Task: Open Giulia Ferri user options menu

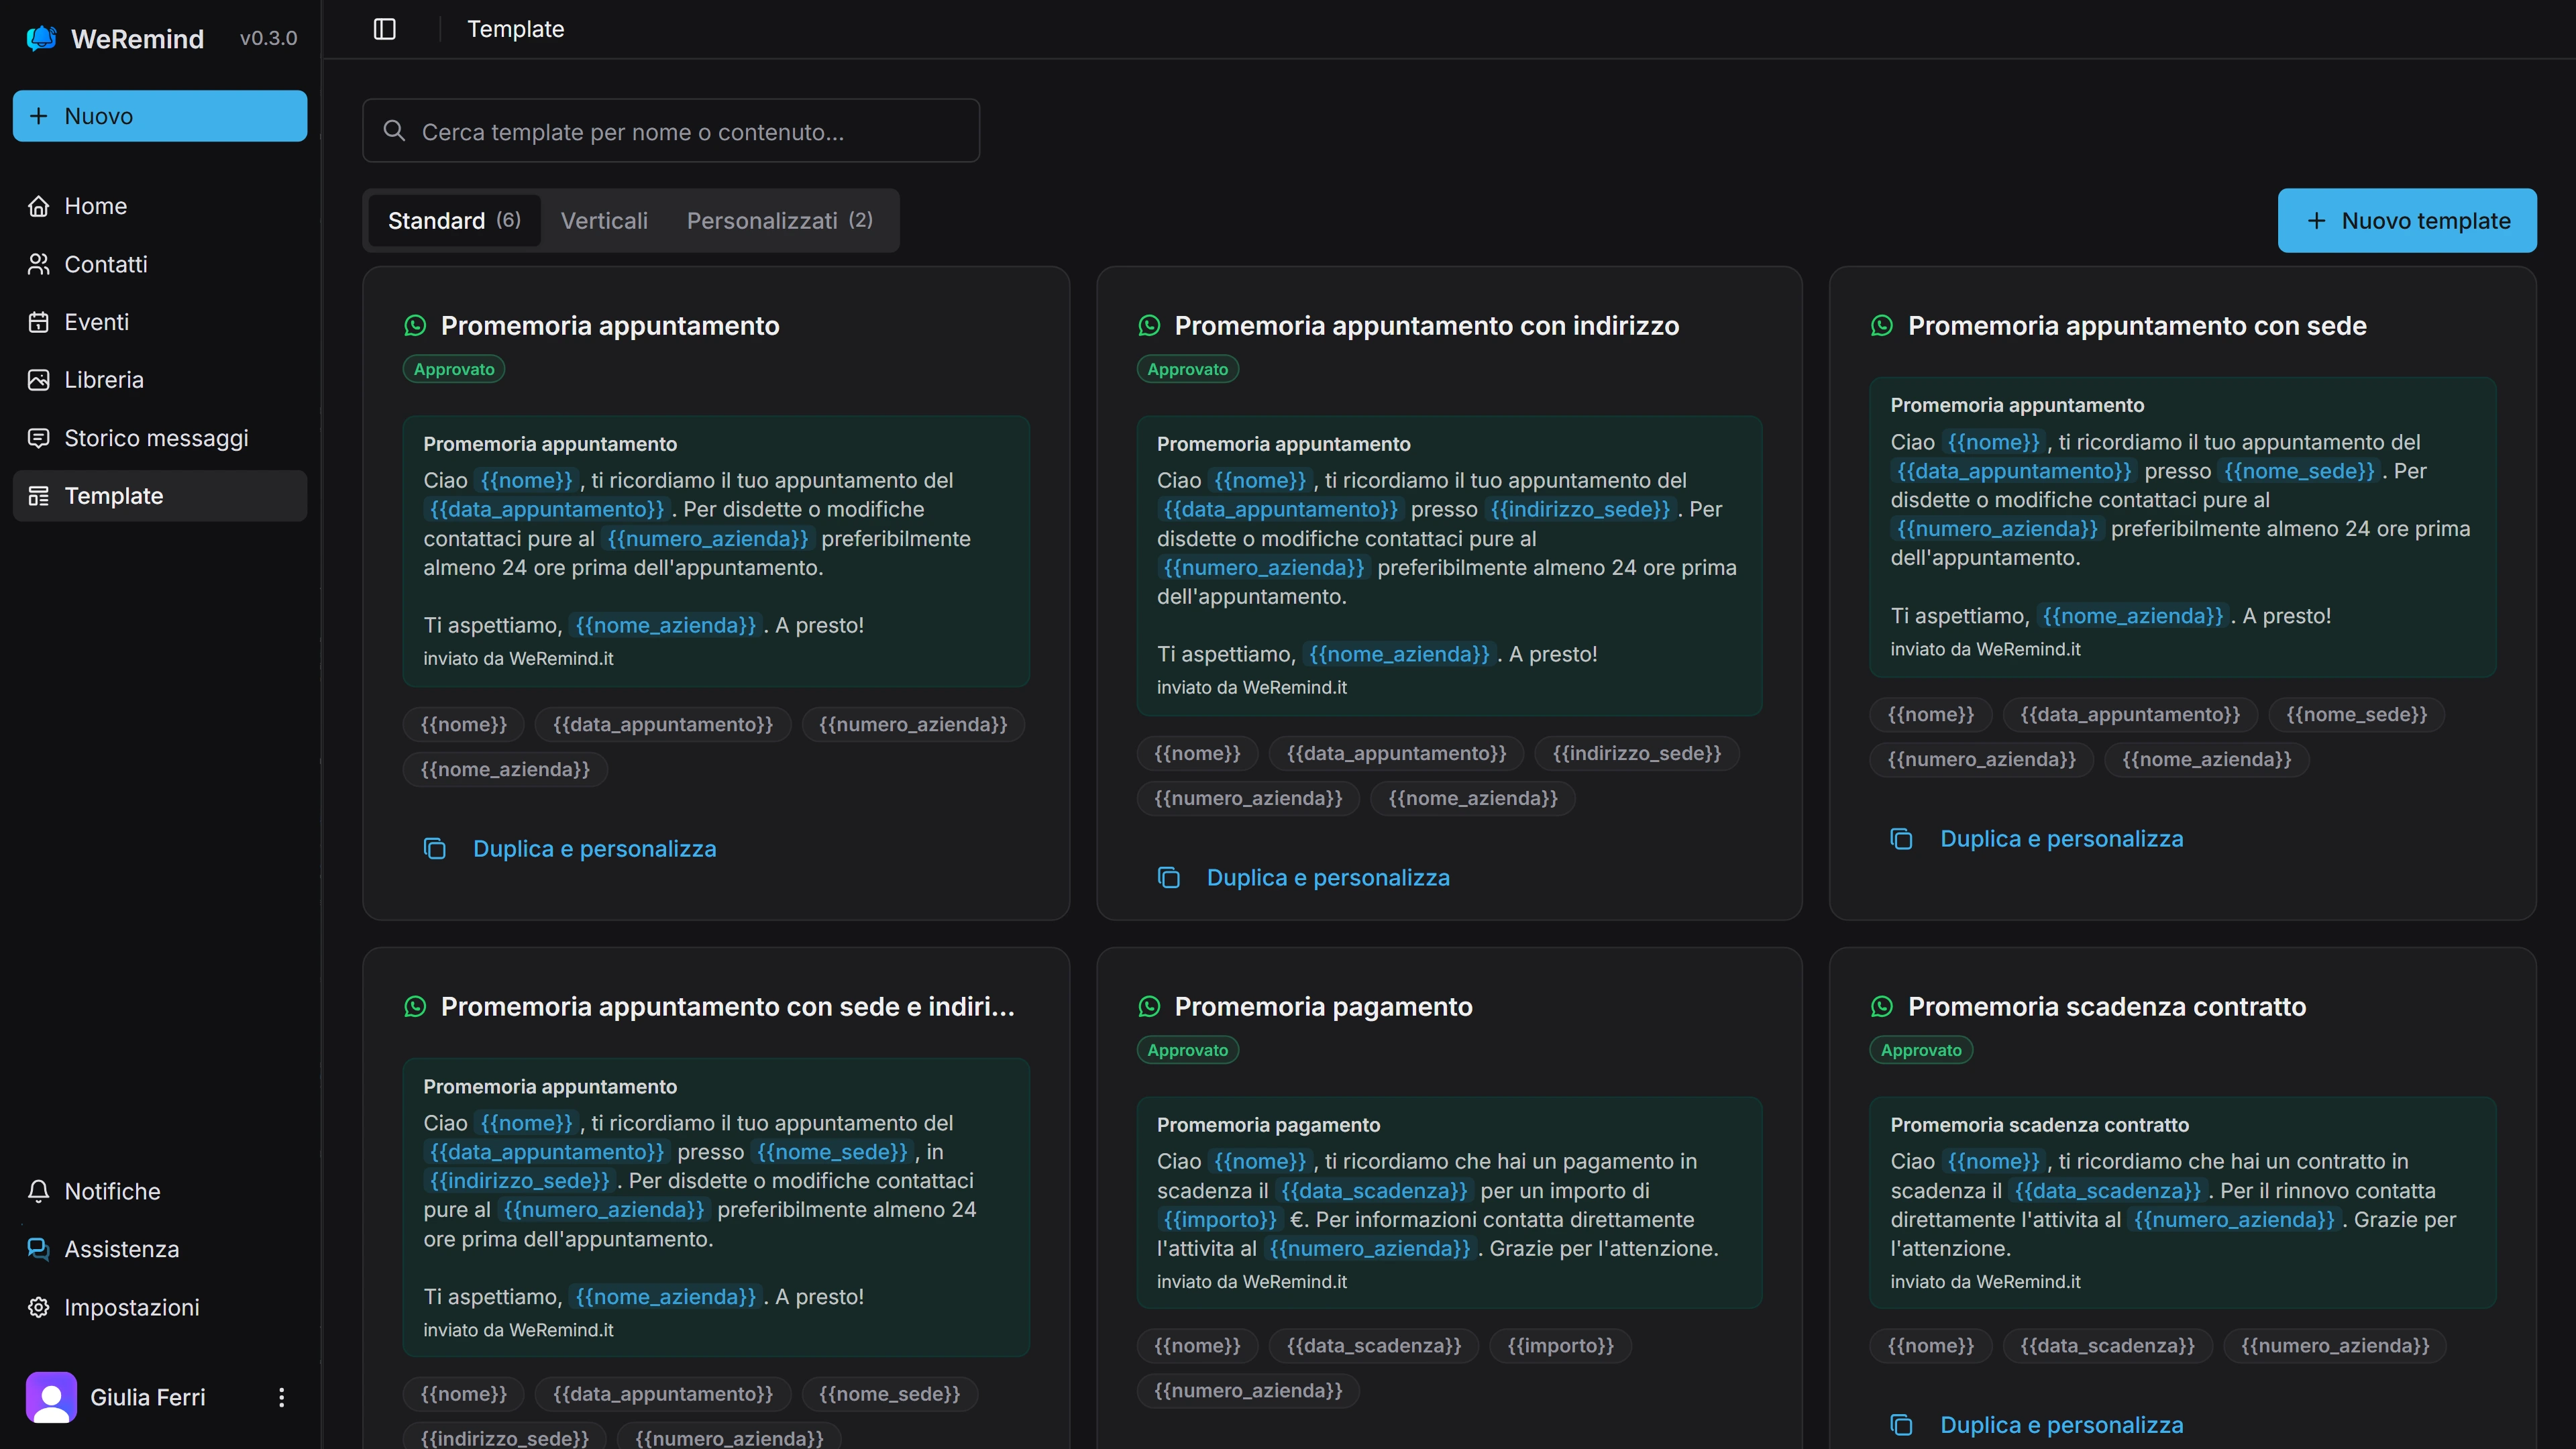Action: pos(281,1397)
